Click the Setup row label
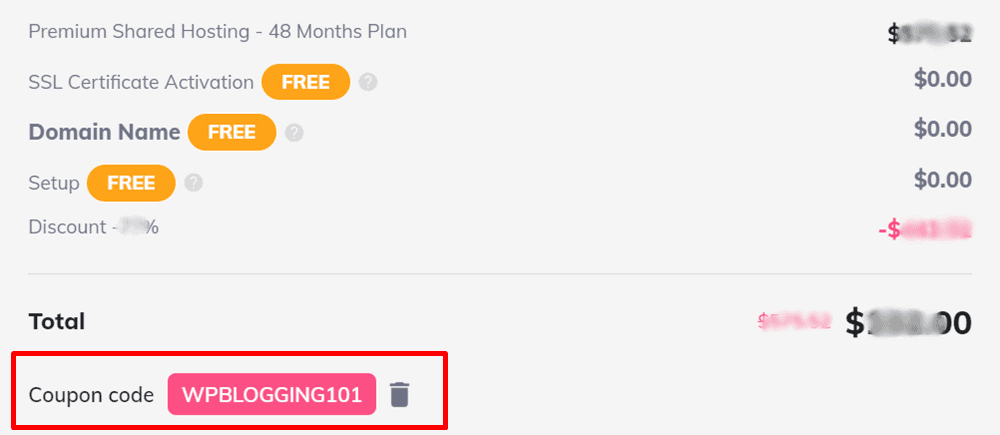This screenshot has width=1000, height=435. [x=54, y=184]
